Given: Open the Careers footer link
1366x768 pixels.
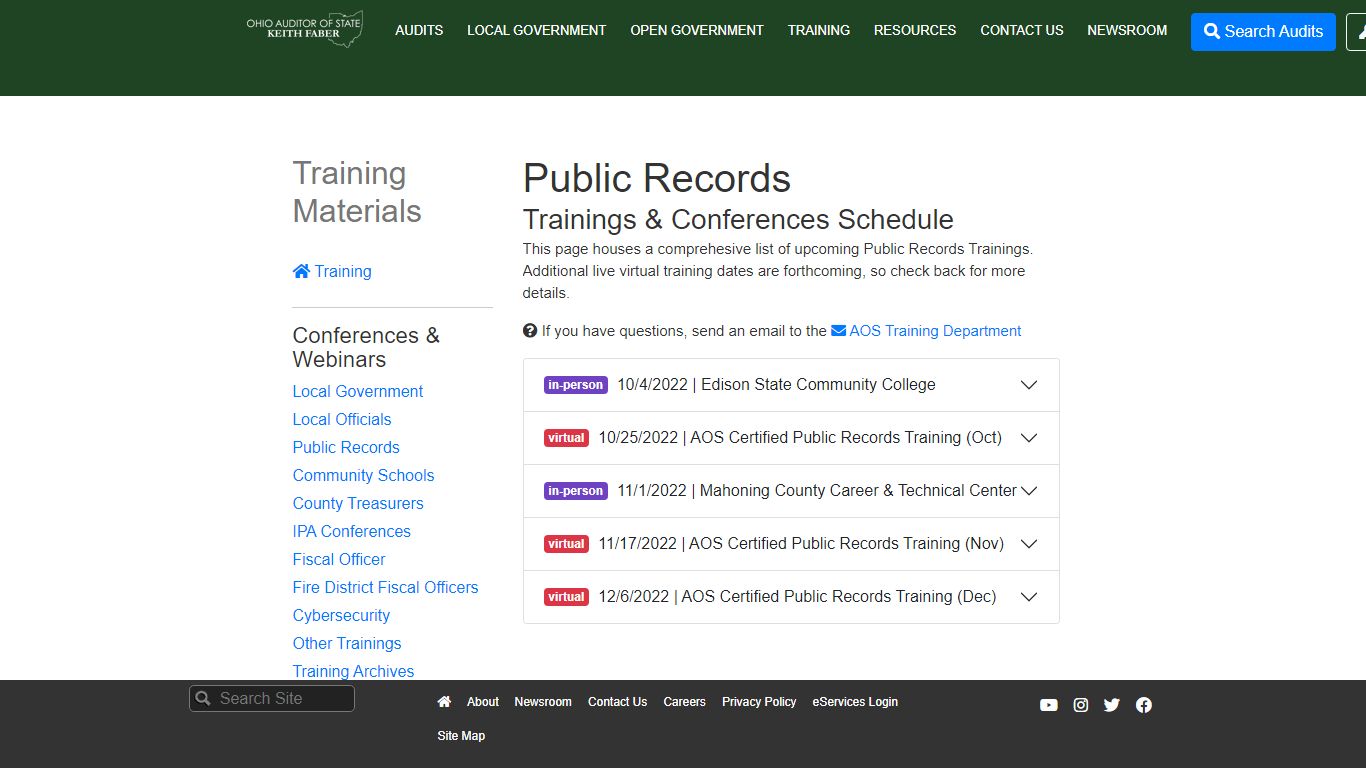Looking at the screenshot, I should [684, 702].
